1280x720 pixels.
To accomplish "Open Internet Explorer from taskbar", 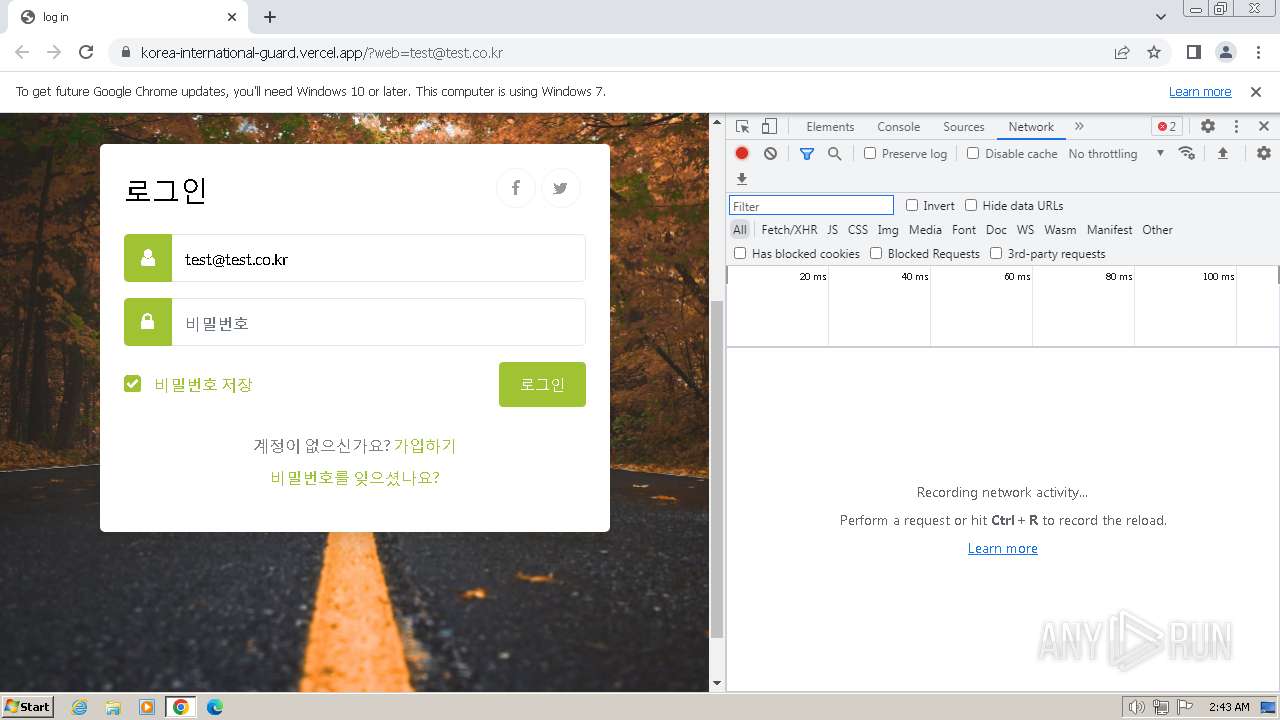I will click(x=79, y=707).
